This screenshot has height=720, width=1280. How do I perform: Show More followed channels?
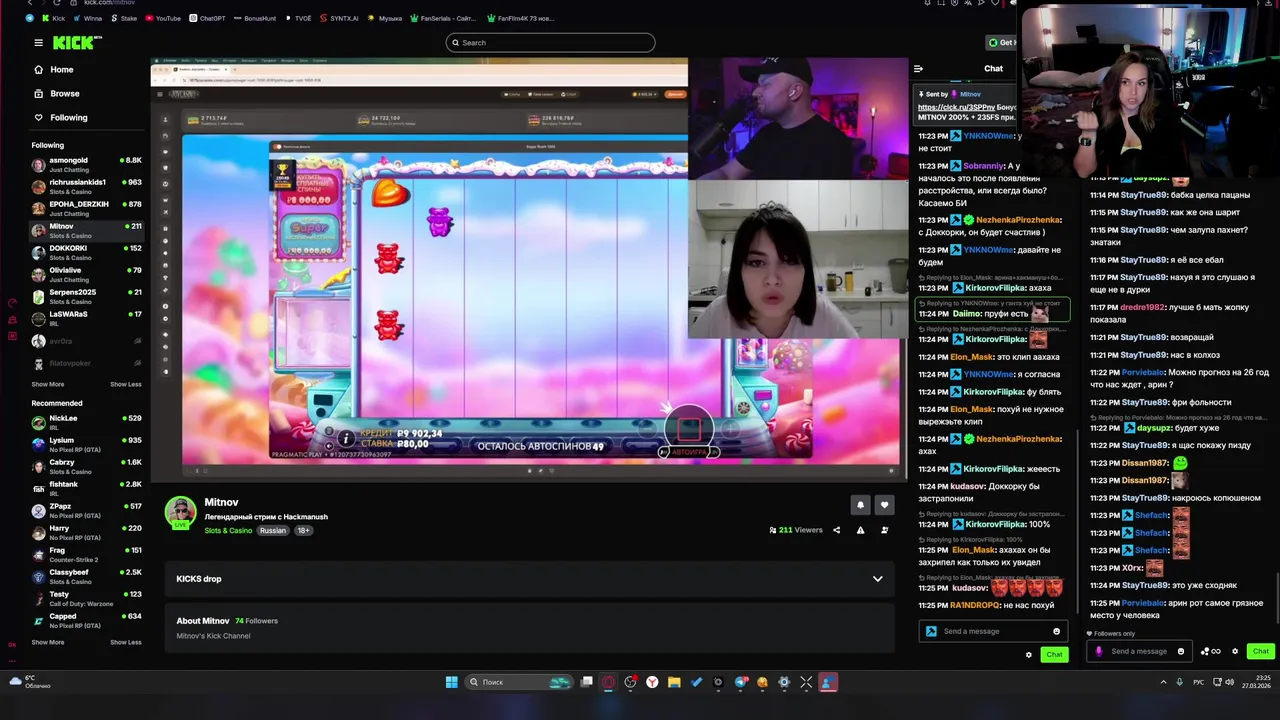(x=47, y=384)
